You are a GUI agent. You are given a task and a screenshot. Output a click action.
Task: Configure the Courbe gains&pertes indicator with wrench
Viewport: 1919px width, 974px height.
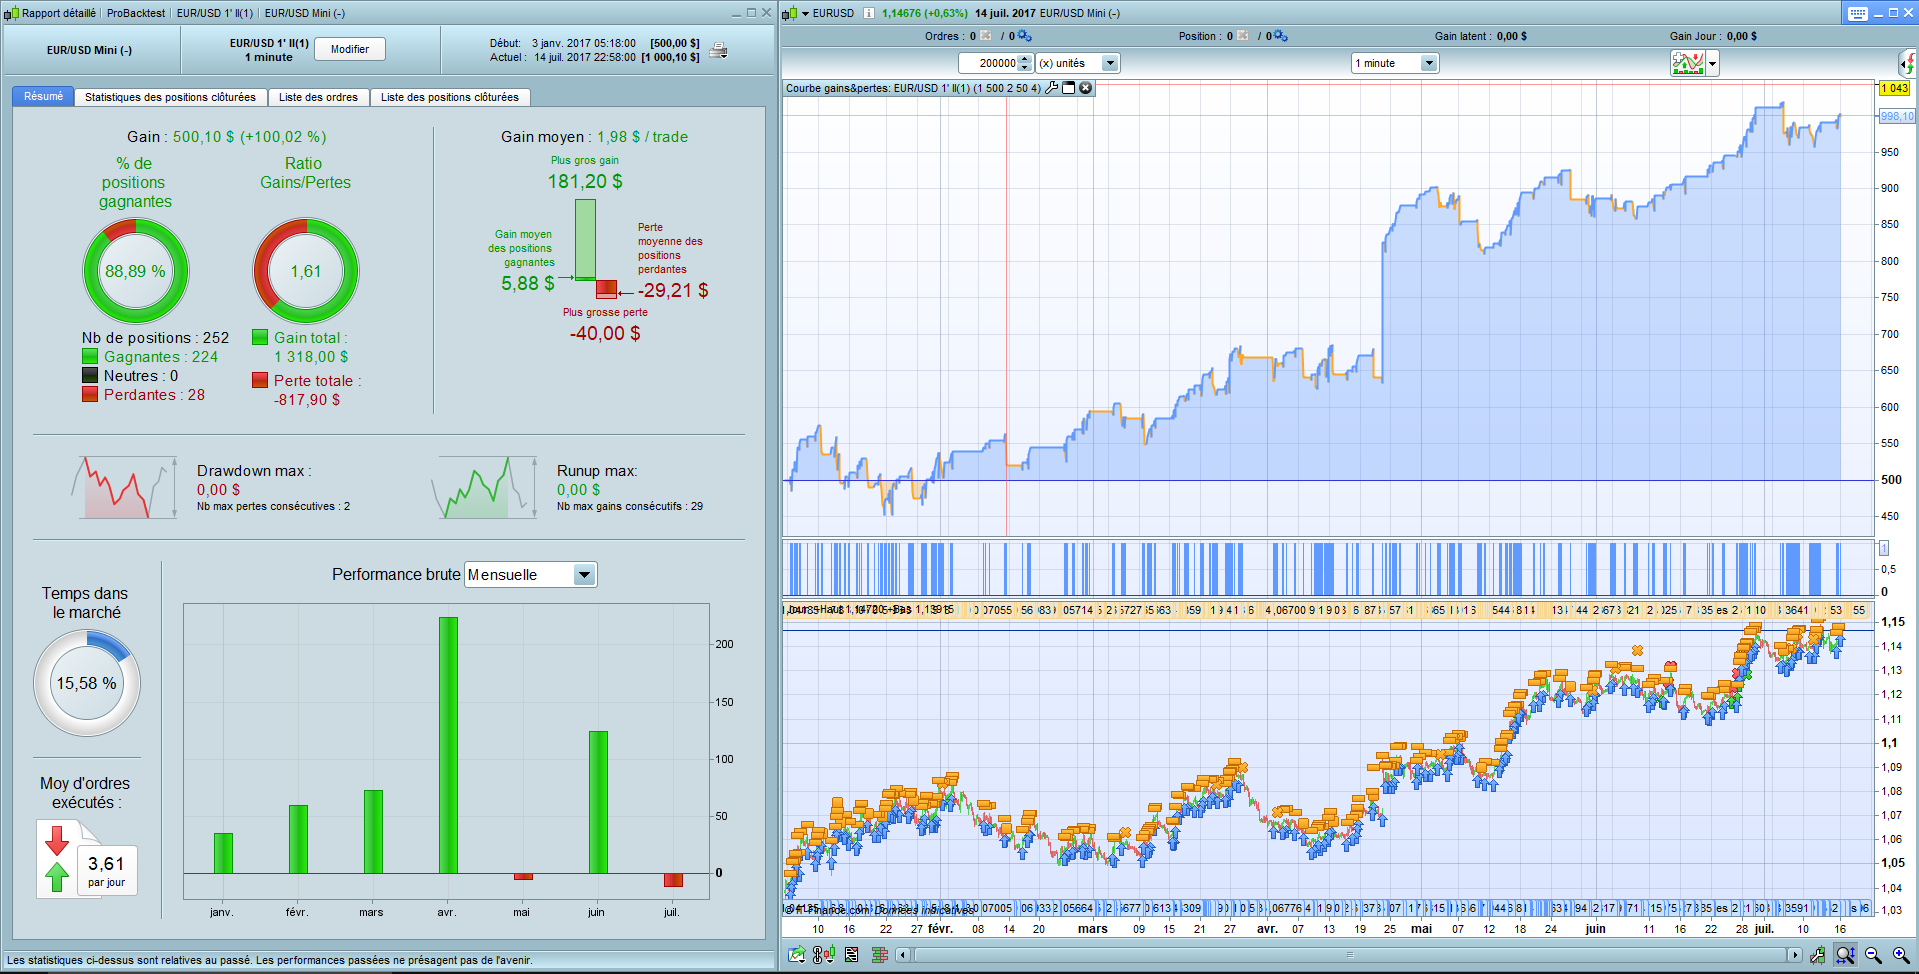(1052, 88)
